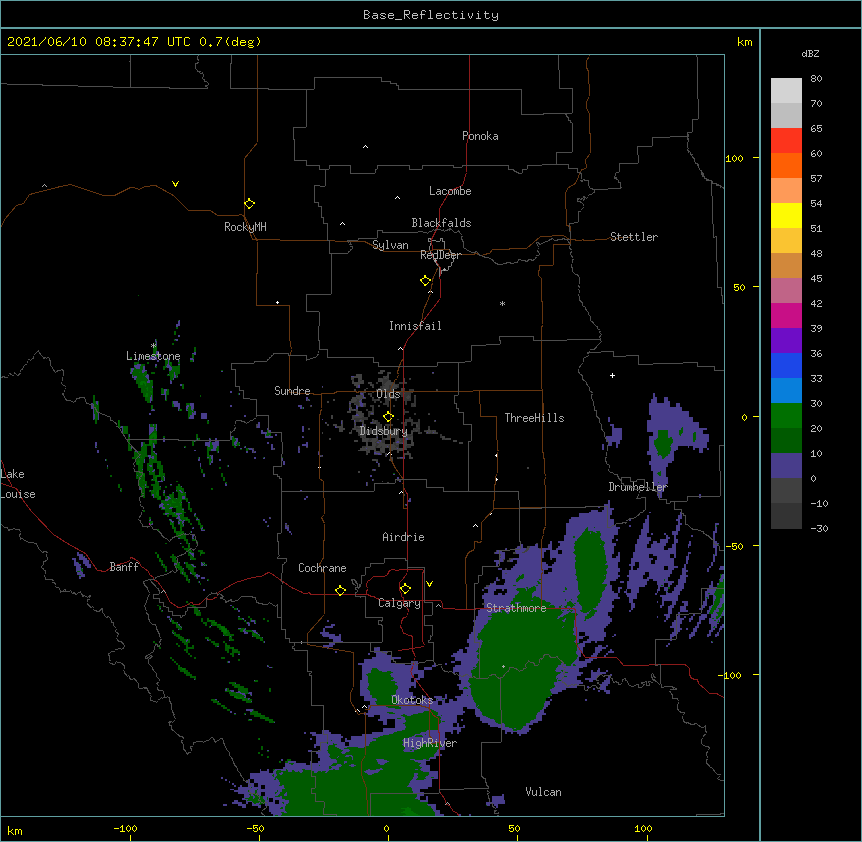This screenshot has width=862, height=842.
Task: Click the Banff label
Action: (x=124, y=567)
